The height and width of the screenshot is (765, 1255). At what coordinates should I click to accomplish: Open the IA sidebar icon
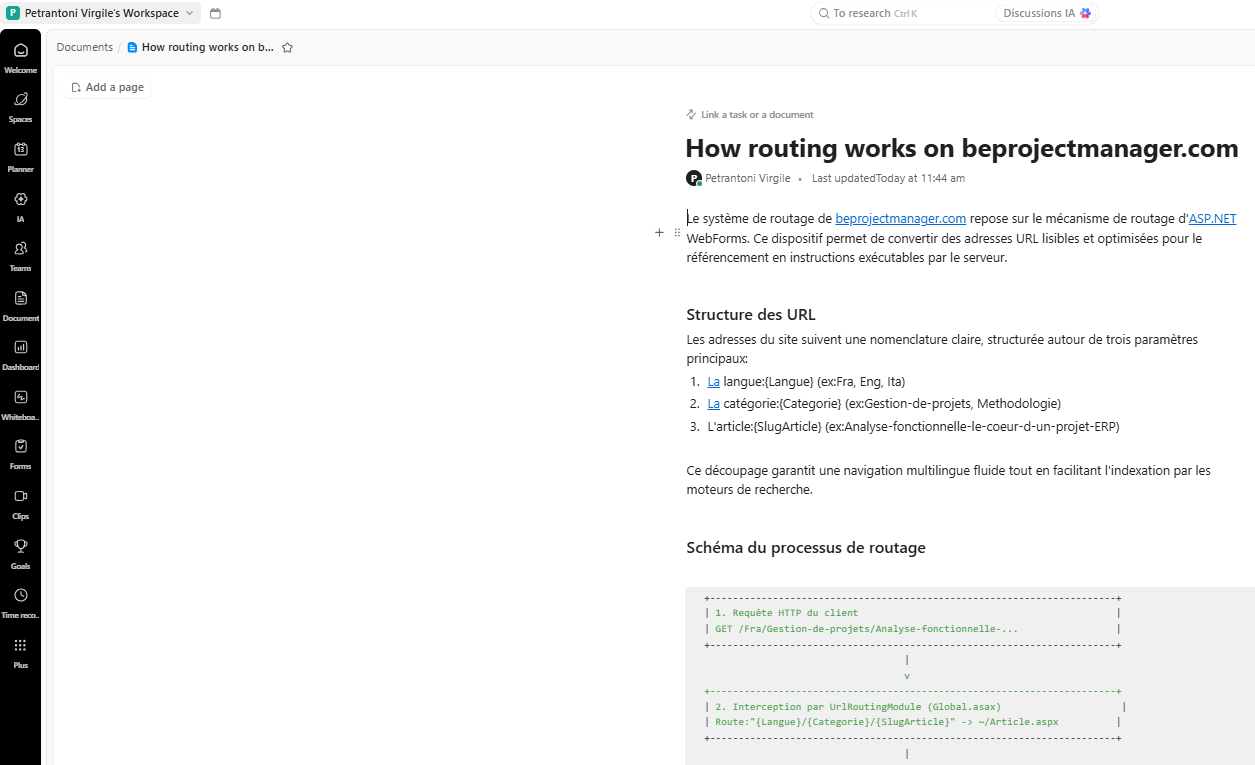point(20,199)
